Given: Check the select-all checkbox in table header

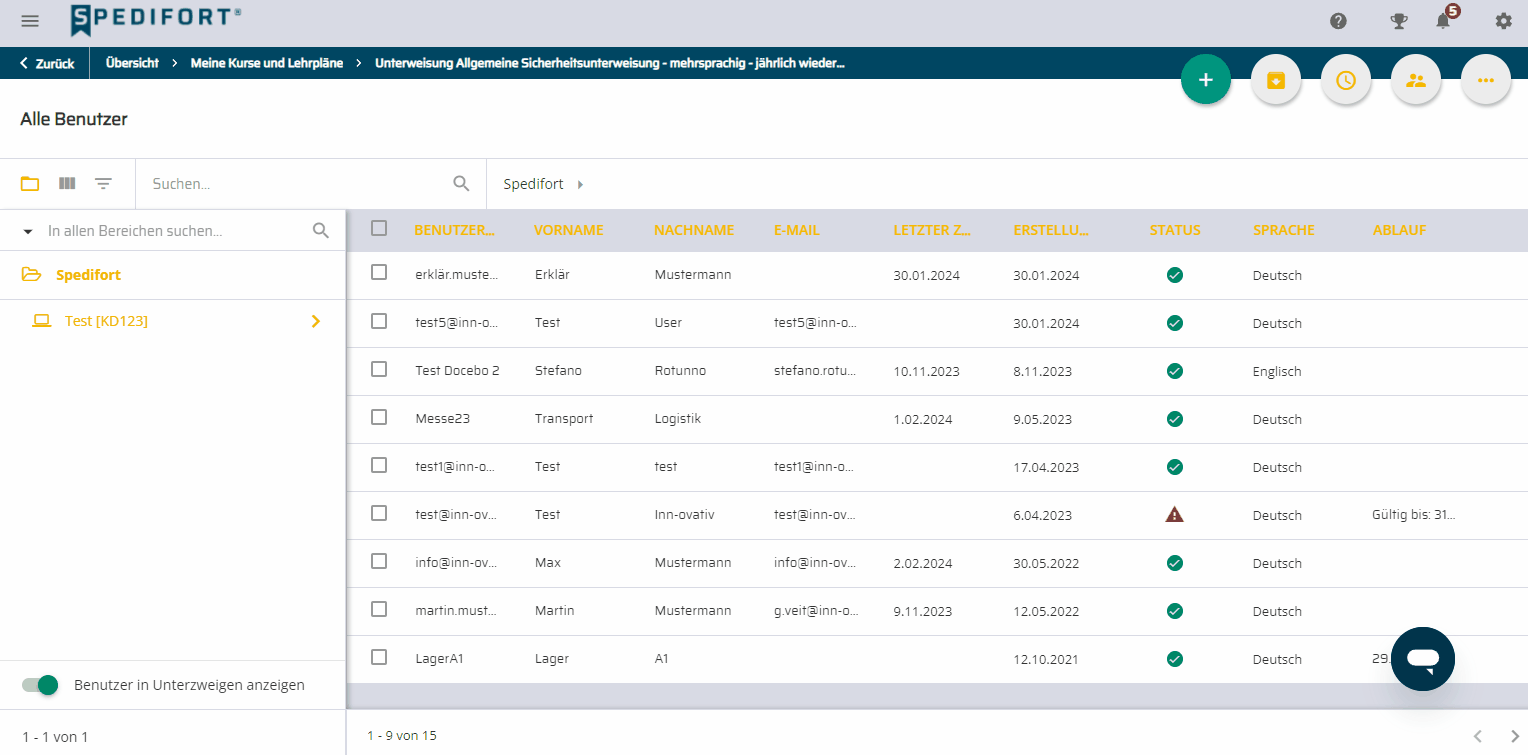Looking at the screenshot, I should (379, 228).
